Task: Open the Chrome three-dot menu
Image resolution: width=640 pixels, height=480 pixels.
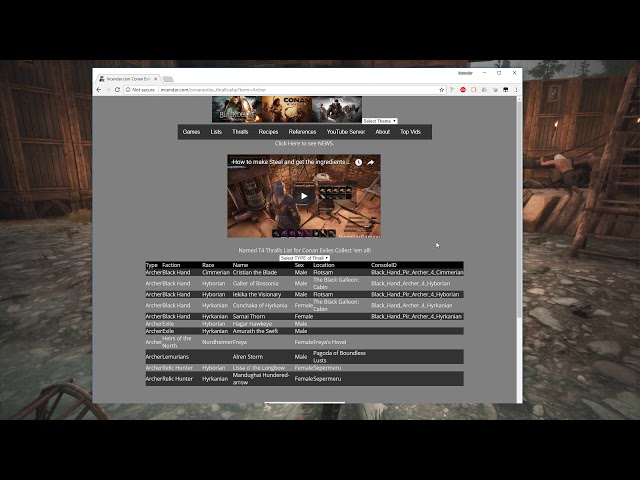Action: (x=515, y=90)
